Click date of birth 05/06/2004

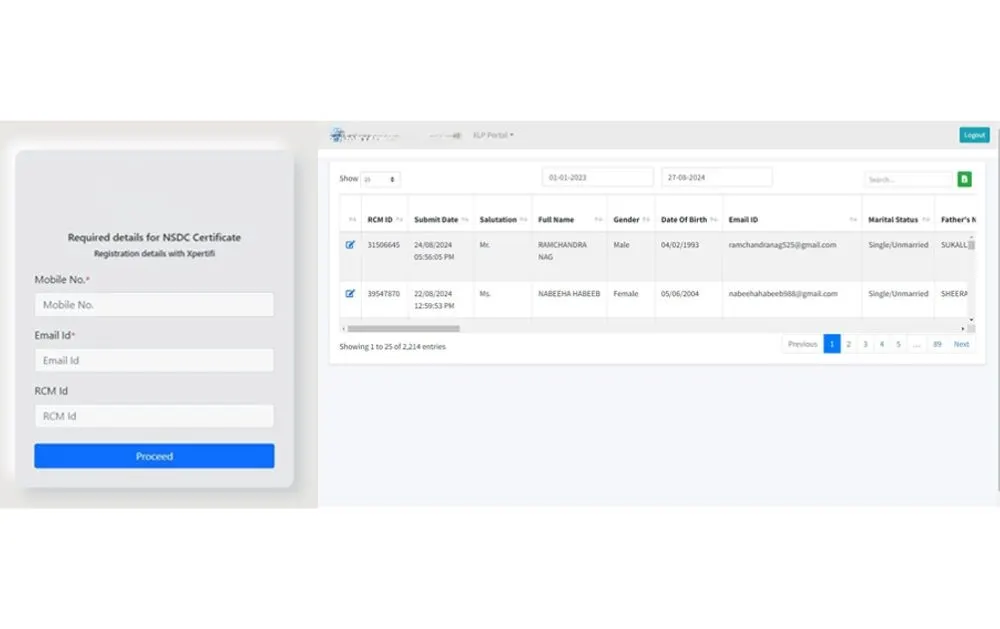point(680,293)
